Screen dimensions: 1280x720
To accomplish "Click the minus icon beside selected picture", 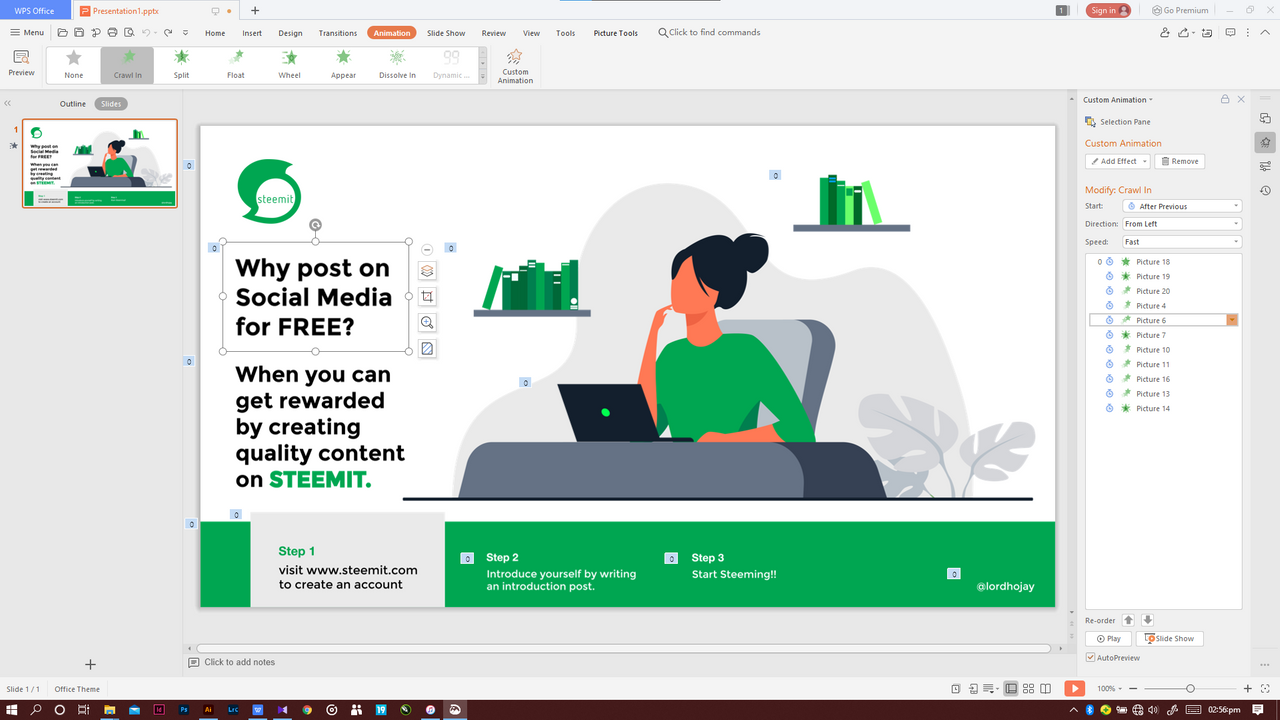I will pos(427,250).
